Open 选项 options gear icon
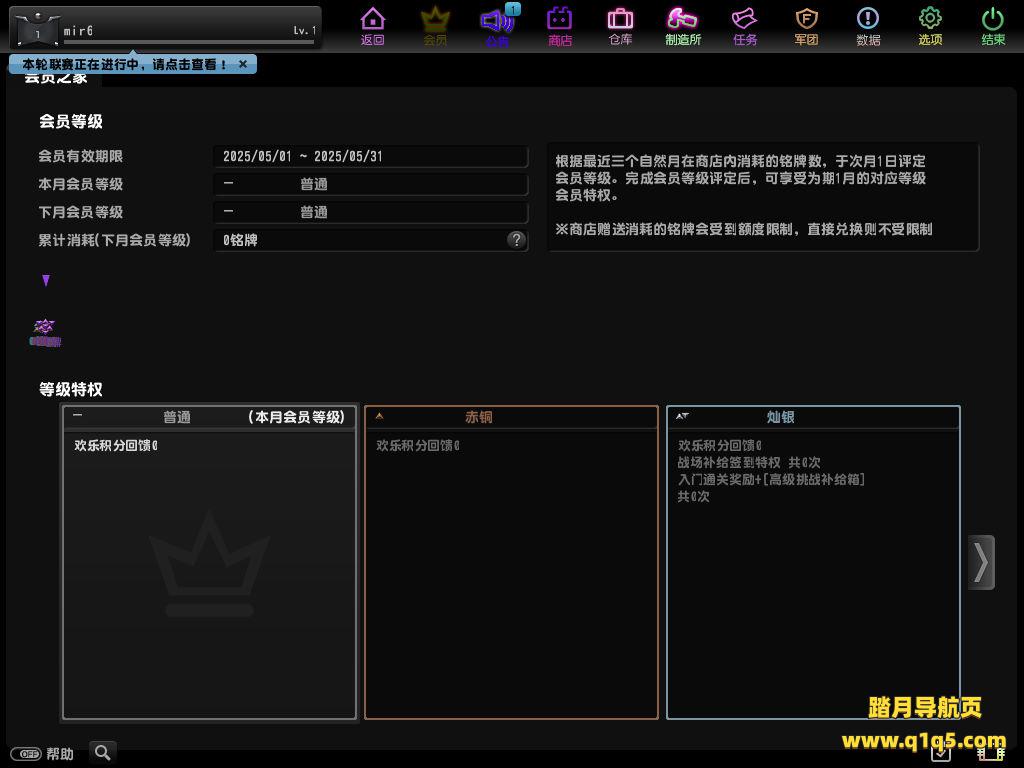 [x=930, y=25]
